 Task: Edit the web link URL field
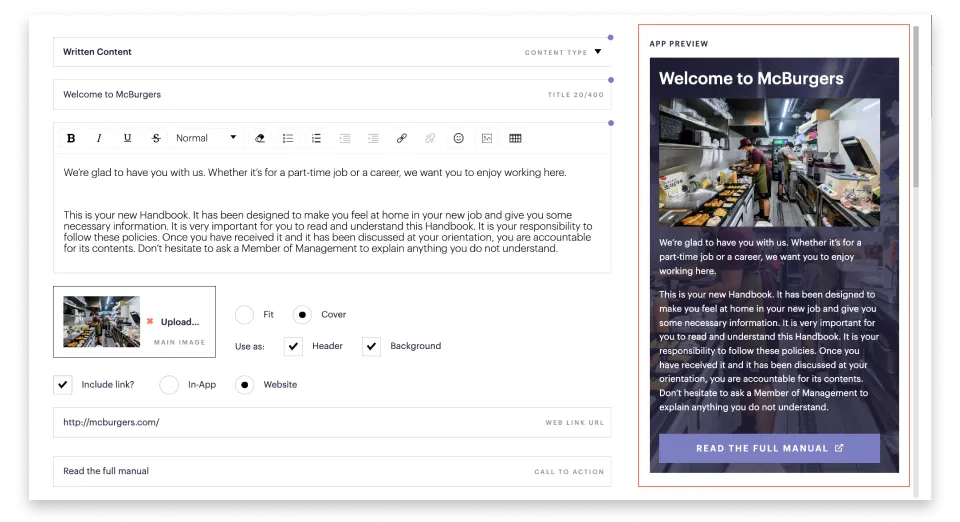(x=332, y=422)
